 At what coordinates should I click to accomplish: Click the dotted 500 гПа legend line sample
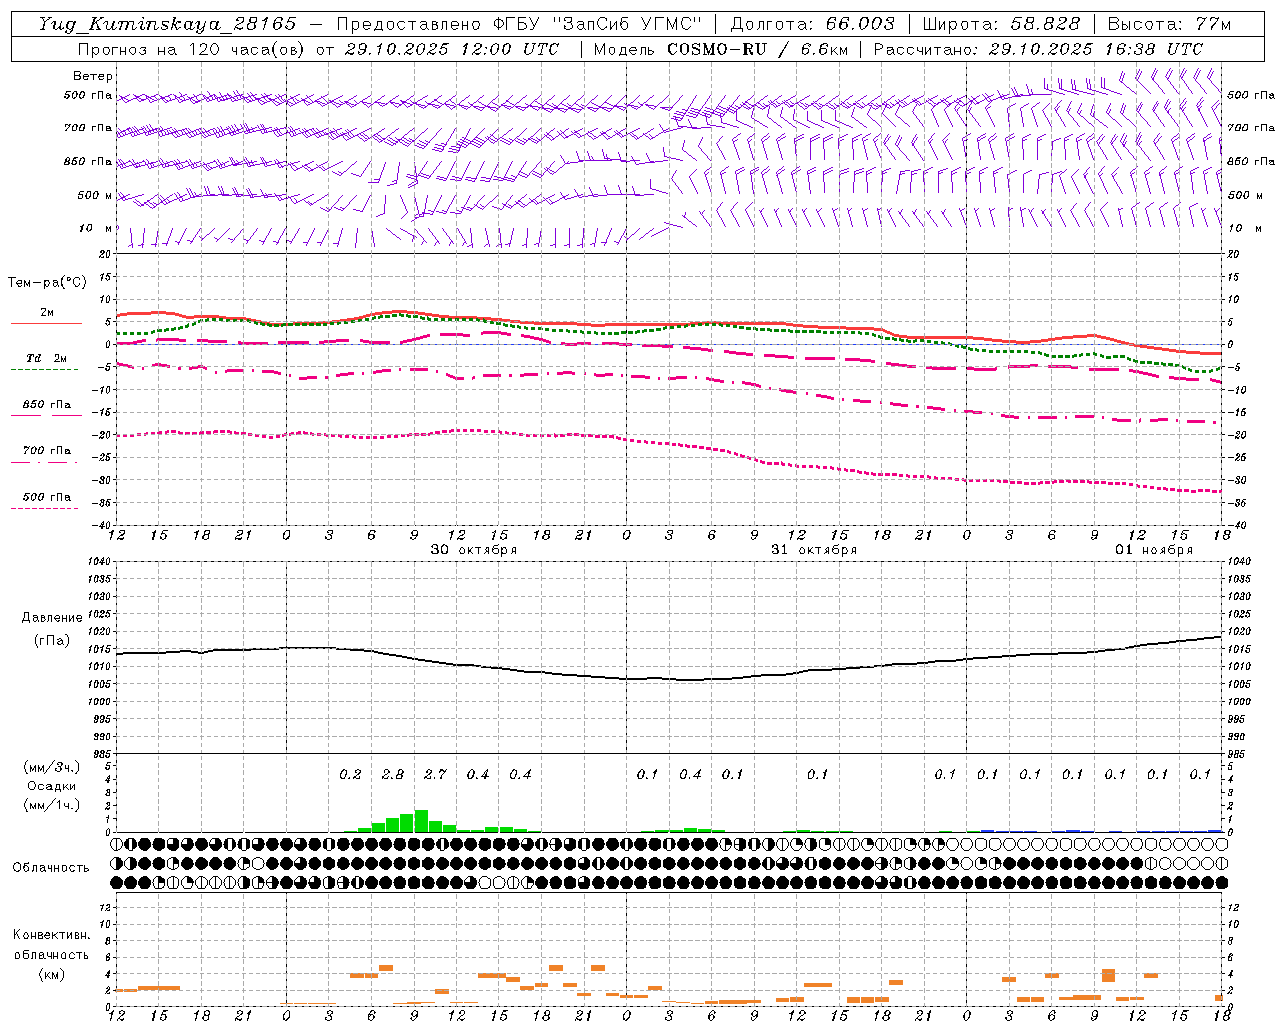click(45, 508)
